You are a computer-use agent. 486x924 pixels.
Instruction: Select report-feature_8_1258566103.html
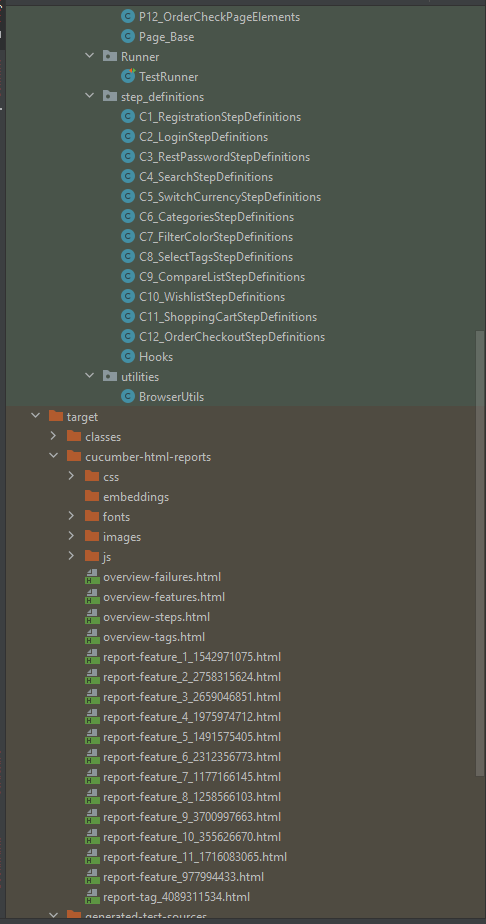(x=192, y=797)
